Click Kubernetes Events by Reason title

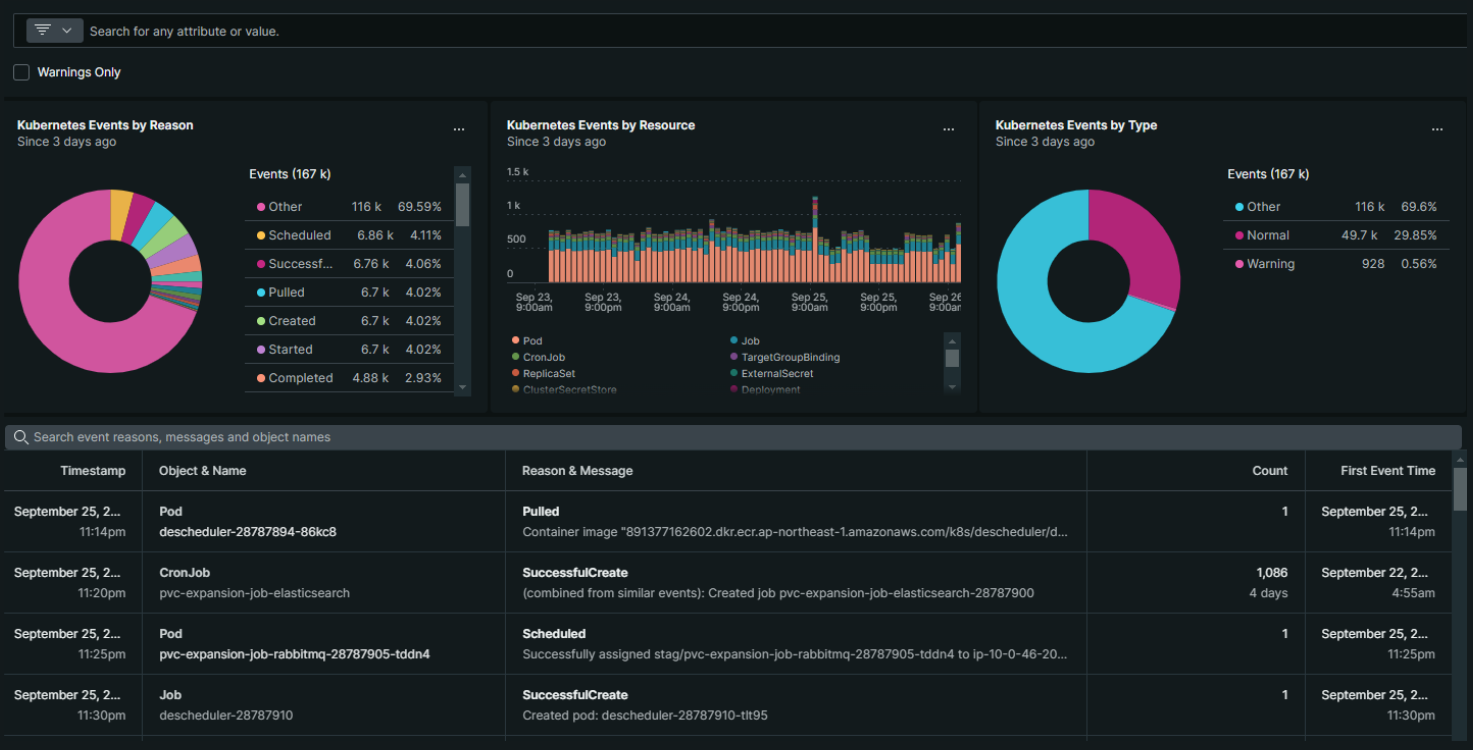(105, 125)
